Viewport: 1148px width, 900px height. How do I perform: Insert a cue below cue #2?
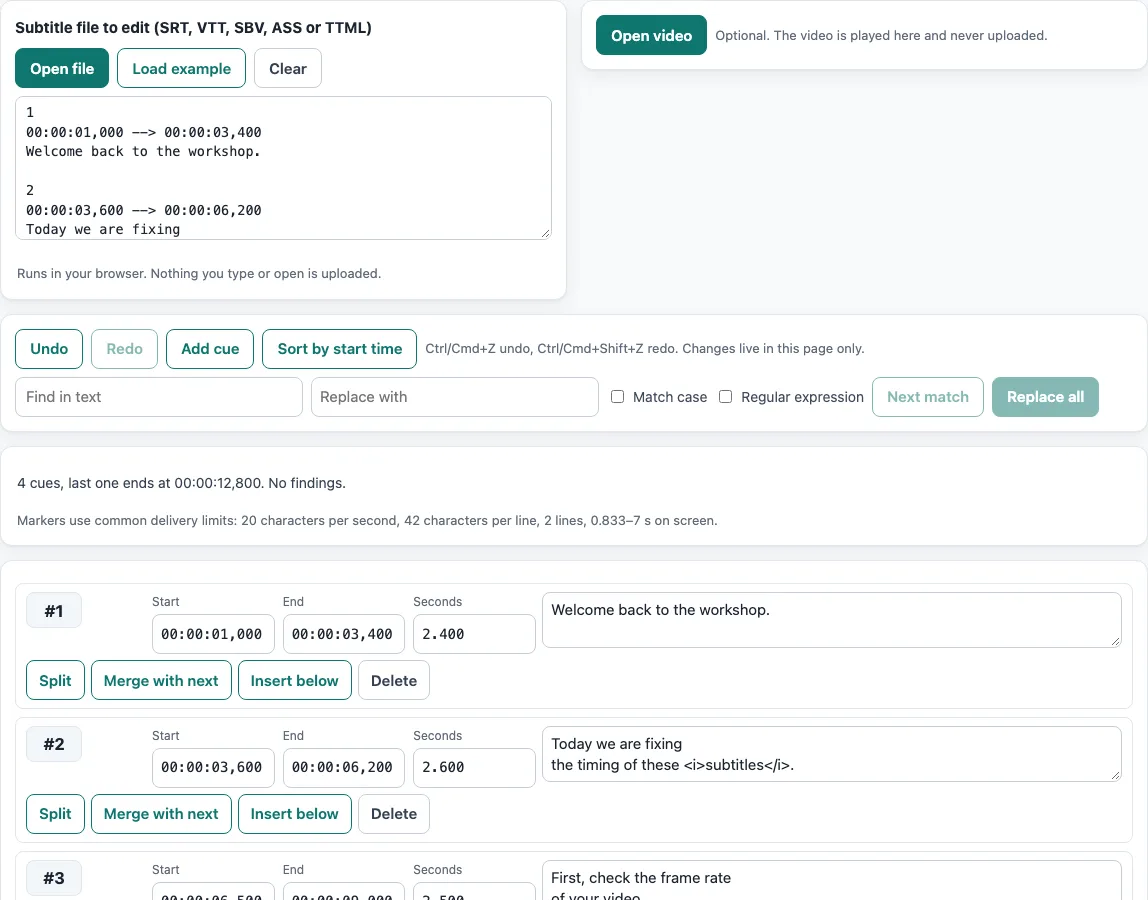[x=294, y=814]
